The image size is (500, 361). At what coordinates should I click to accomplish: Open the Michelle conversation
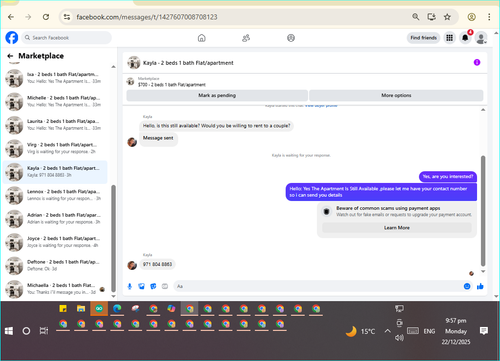55,101
